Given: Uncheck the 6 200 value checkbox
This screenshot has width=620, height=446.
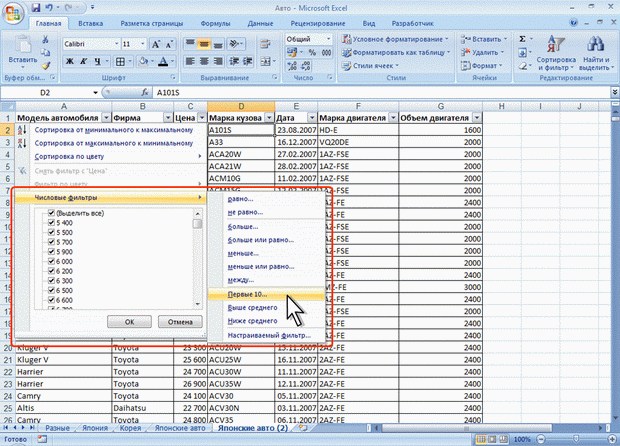Looking at the screenshot, I should click(51, 271).
